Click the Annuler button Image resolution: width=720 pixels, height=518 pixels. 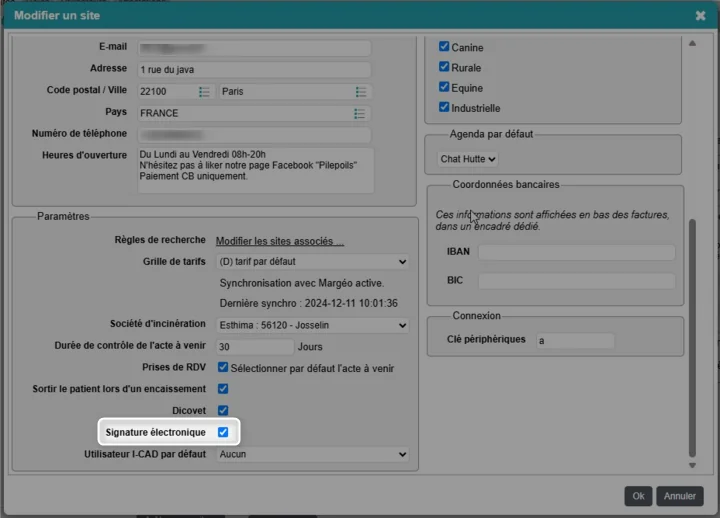coord(680,496)
